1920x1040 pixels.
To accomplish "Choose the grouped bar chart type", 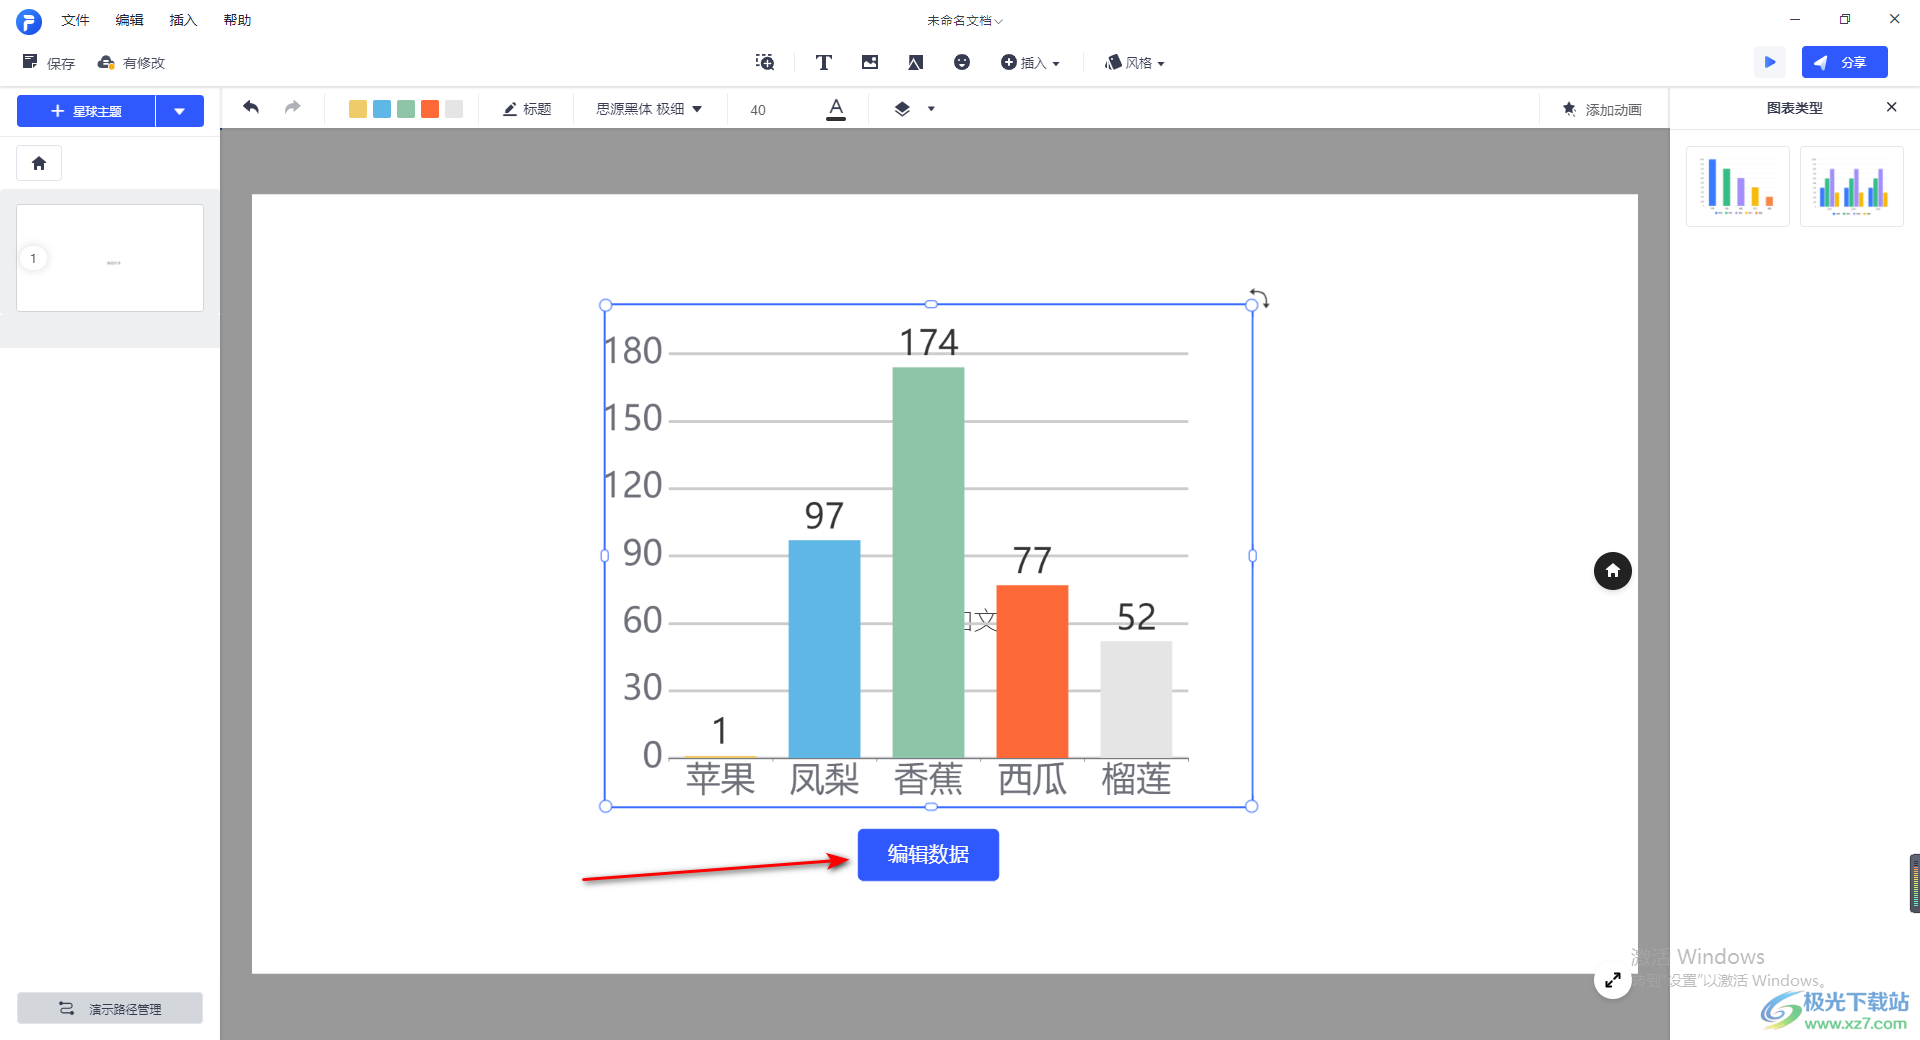I will click(x=1852, y=186).
